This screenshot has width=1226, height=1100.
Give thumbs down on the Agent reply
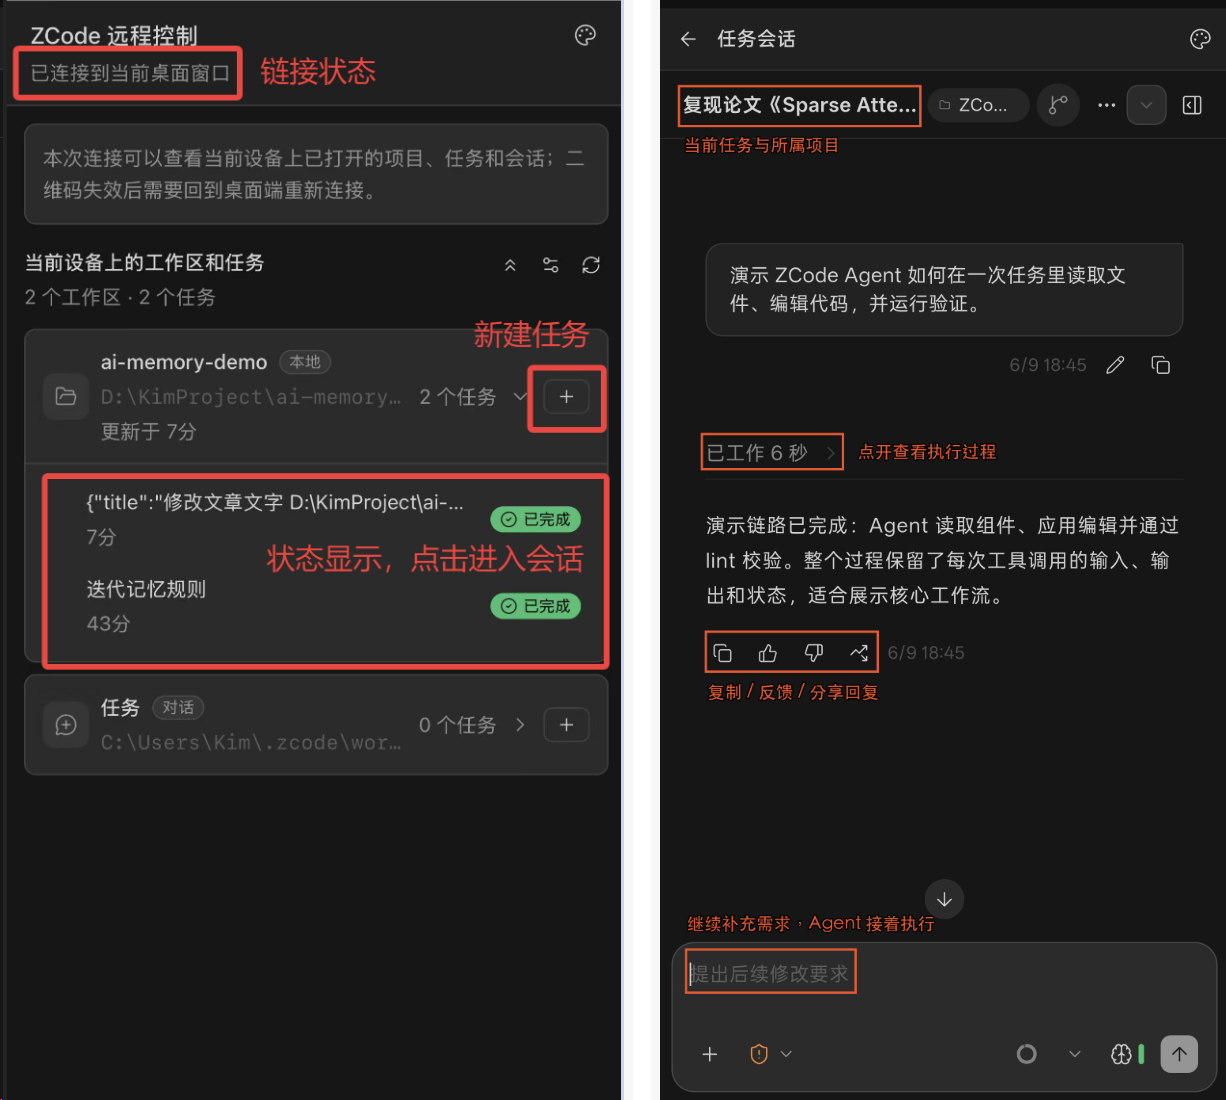[x=813, y=653]
